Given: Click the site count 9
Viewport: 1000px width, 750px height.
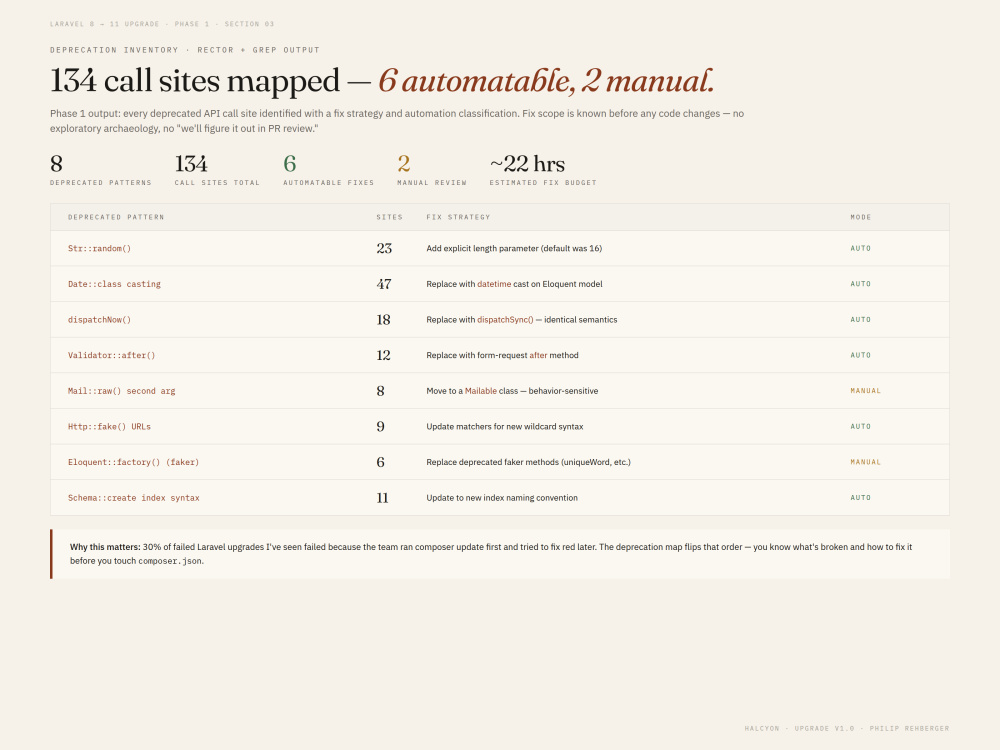Looking at the screenshot, I should coord(380,427).
